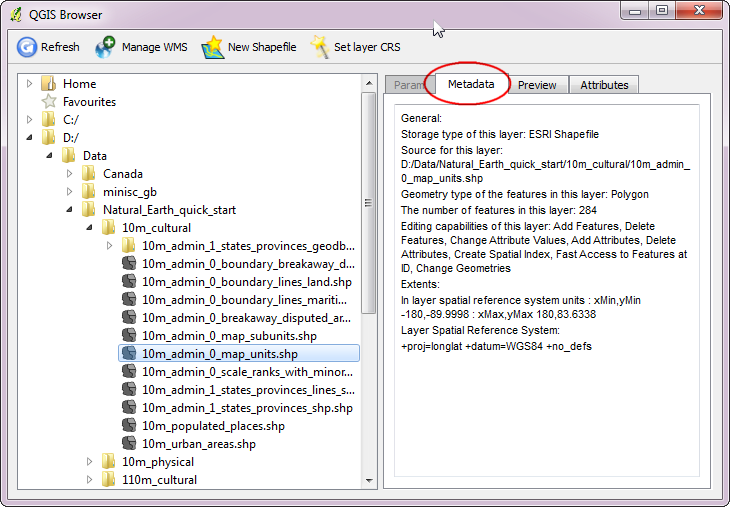Click the New Shapefile star icon

tap(213, 47)
